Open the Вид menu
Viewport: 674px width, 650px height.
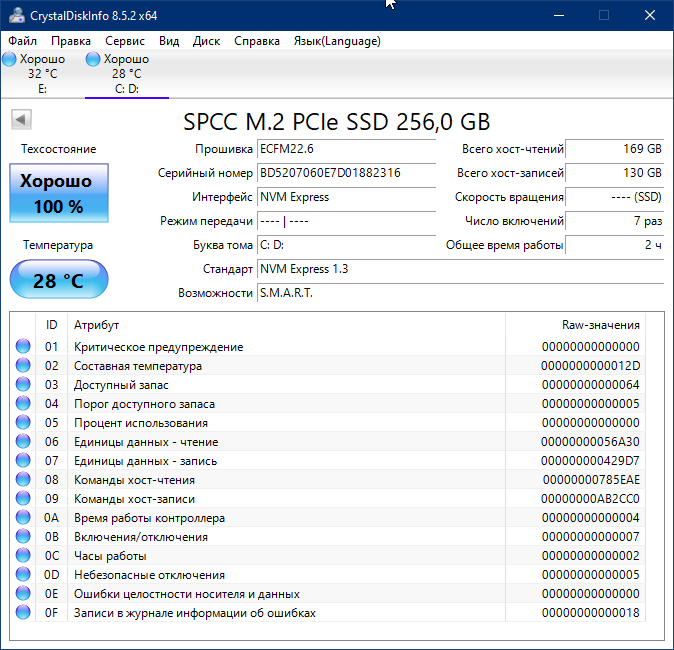[169, 41]
